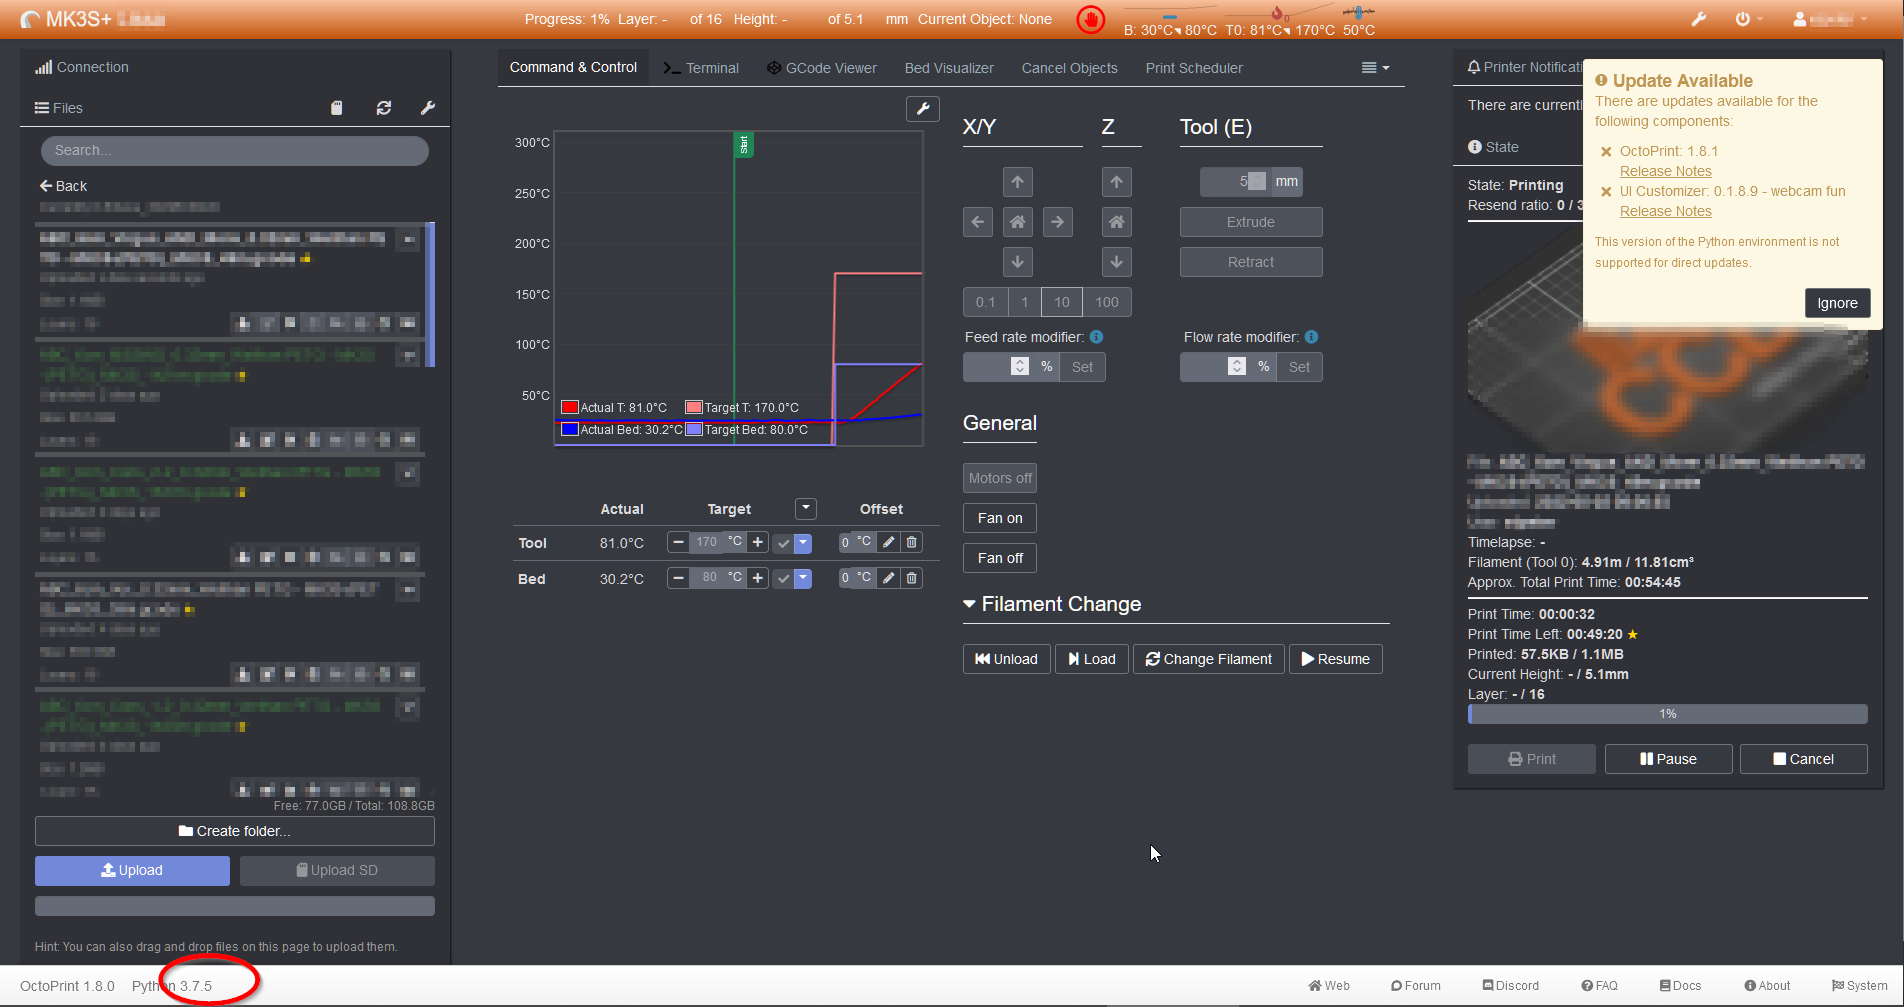
Task: Refresh the file list with refresh icon
Action: pos(384,108)
